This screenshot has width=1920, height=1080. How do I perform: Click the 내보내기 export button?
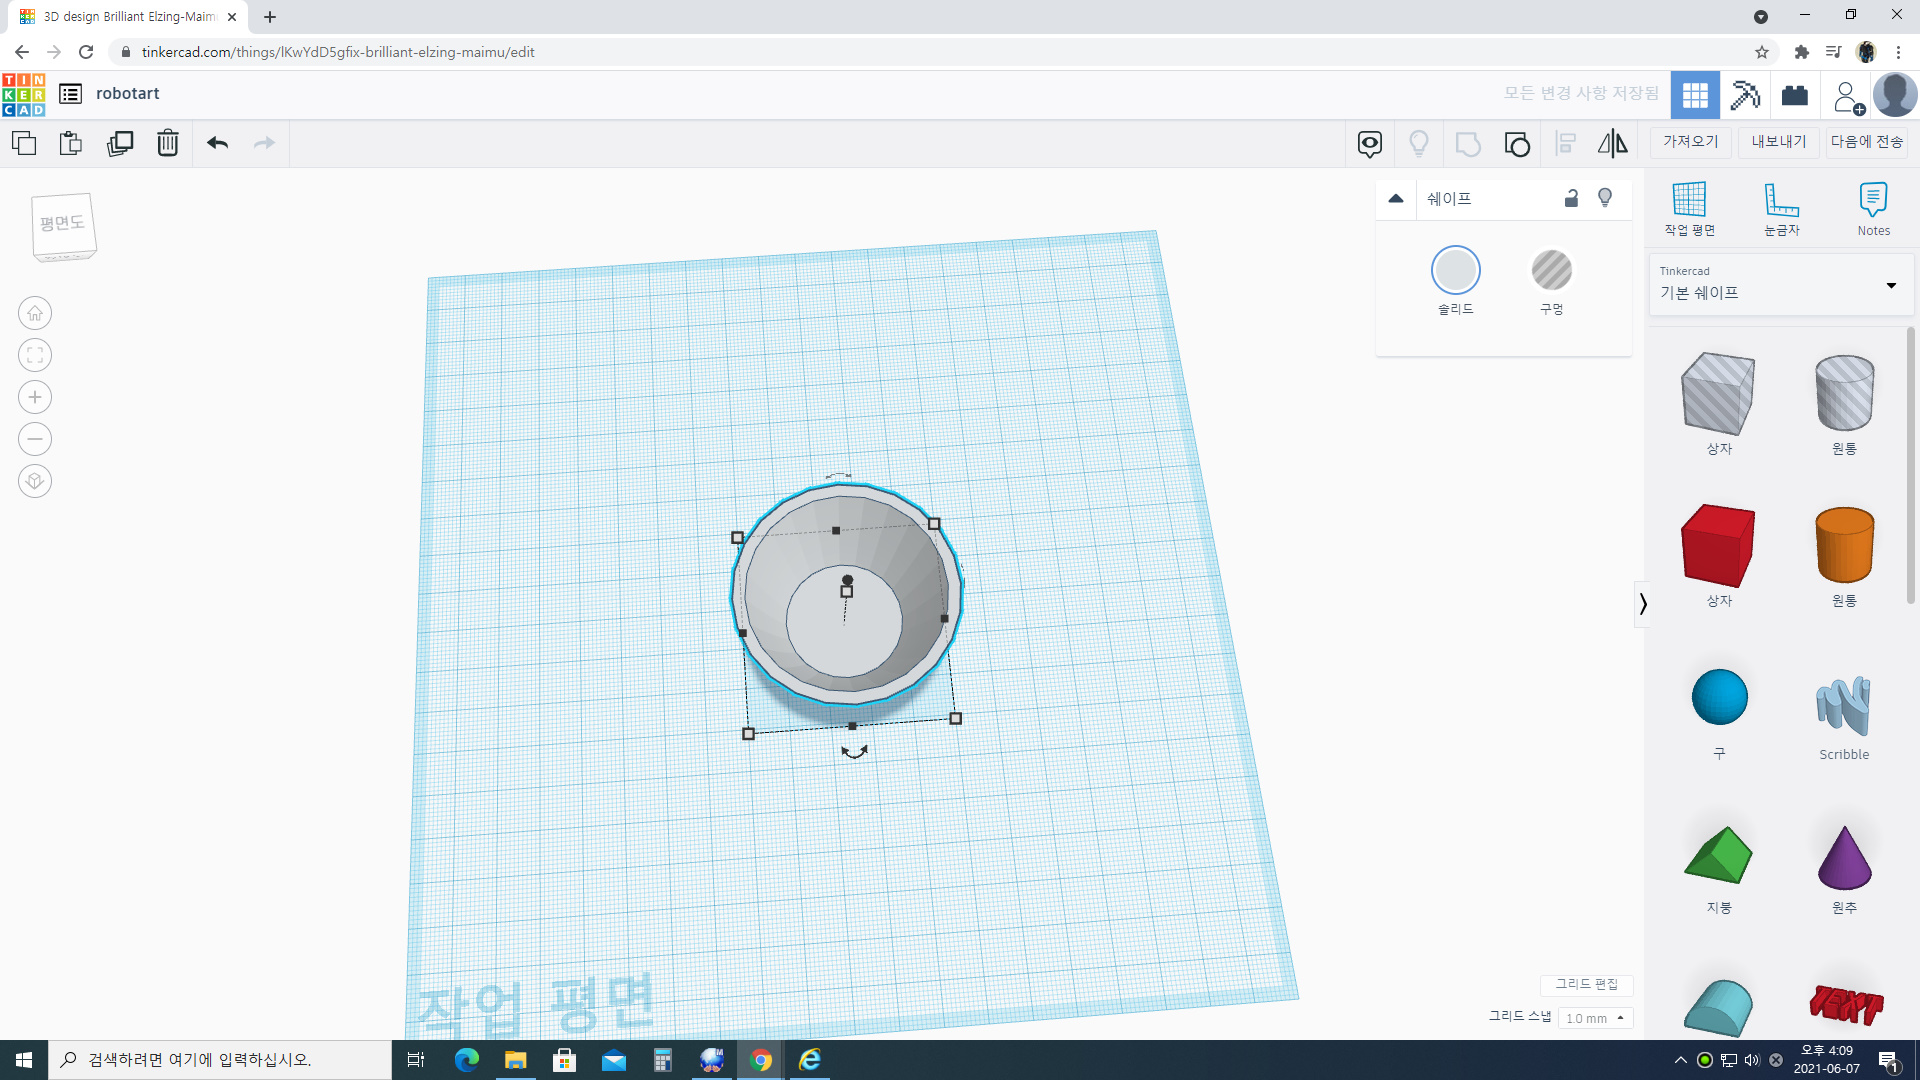tap(1778, 142)
